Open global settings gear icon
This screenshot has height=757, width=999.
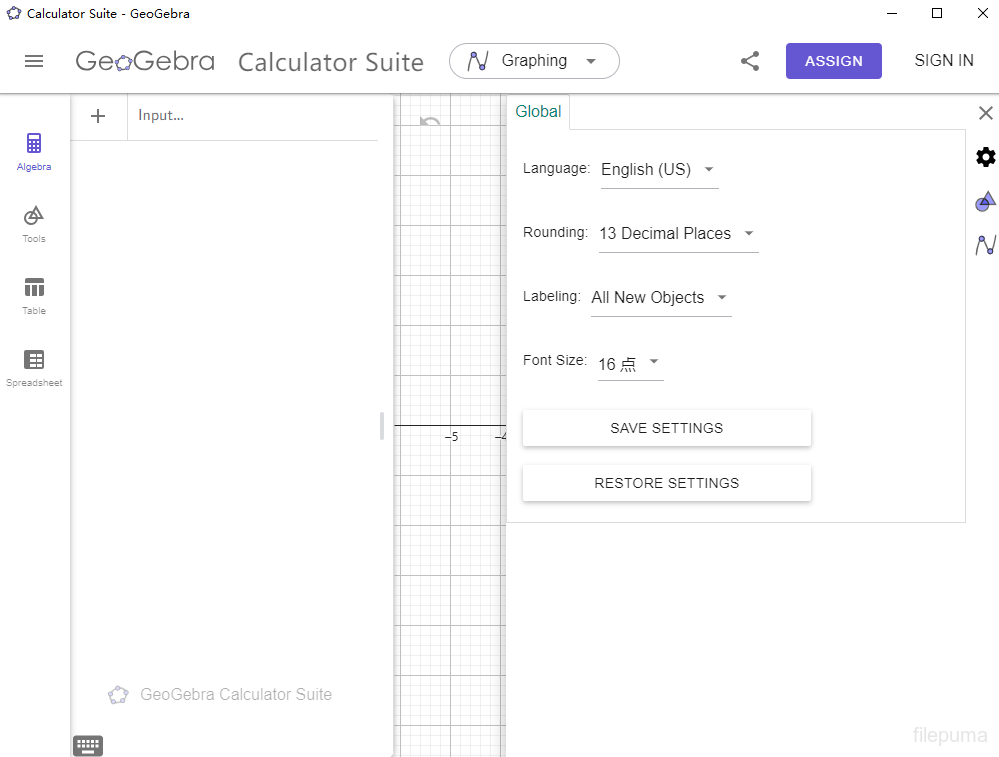click(986, 157)
